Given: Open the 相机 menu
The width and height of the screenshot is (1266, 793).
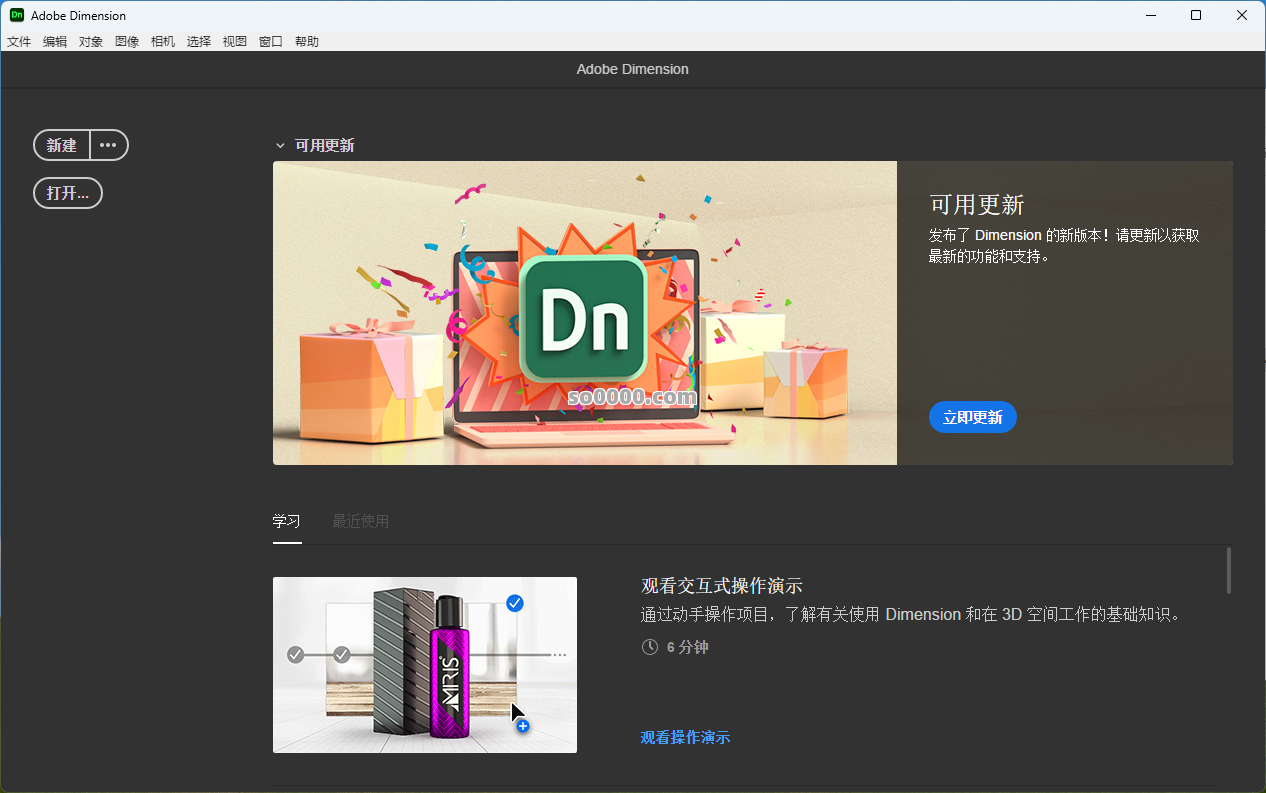Looking at the screenshot, I should pyautogui.click(x=162, y=41).
